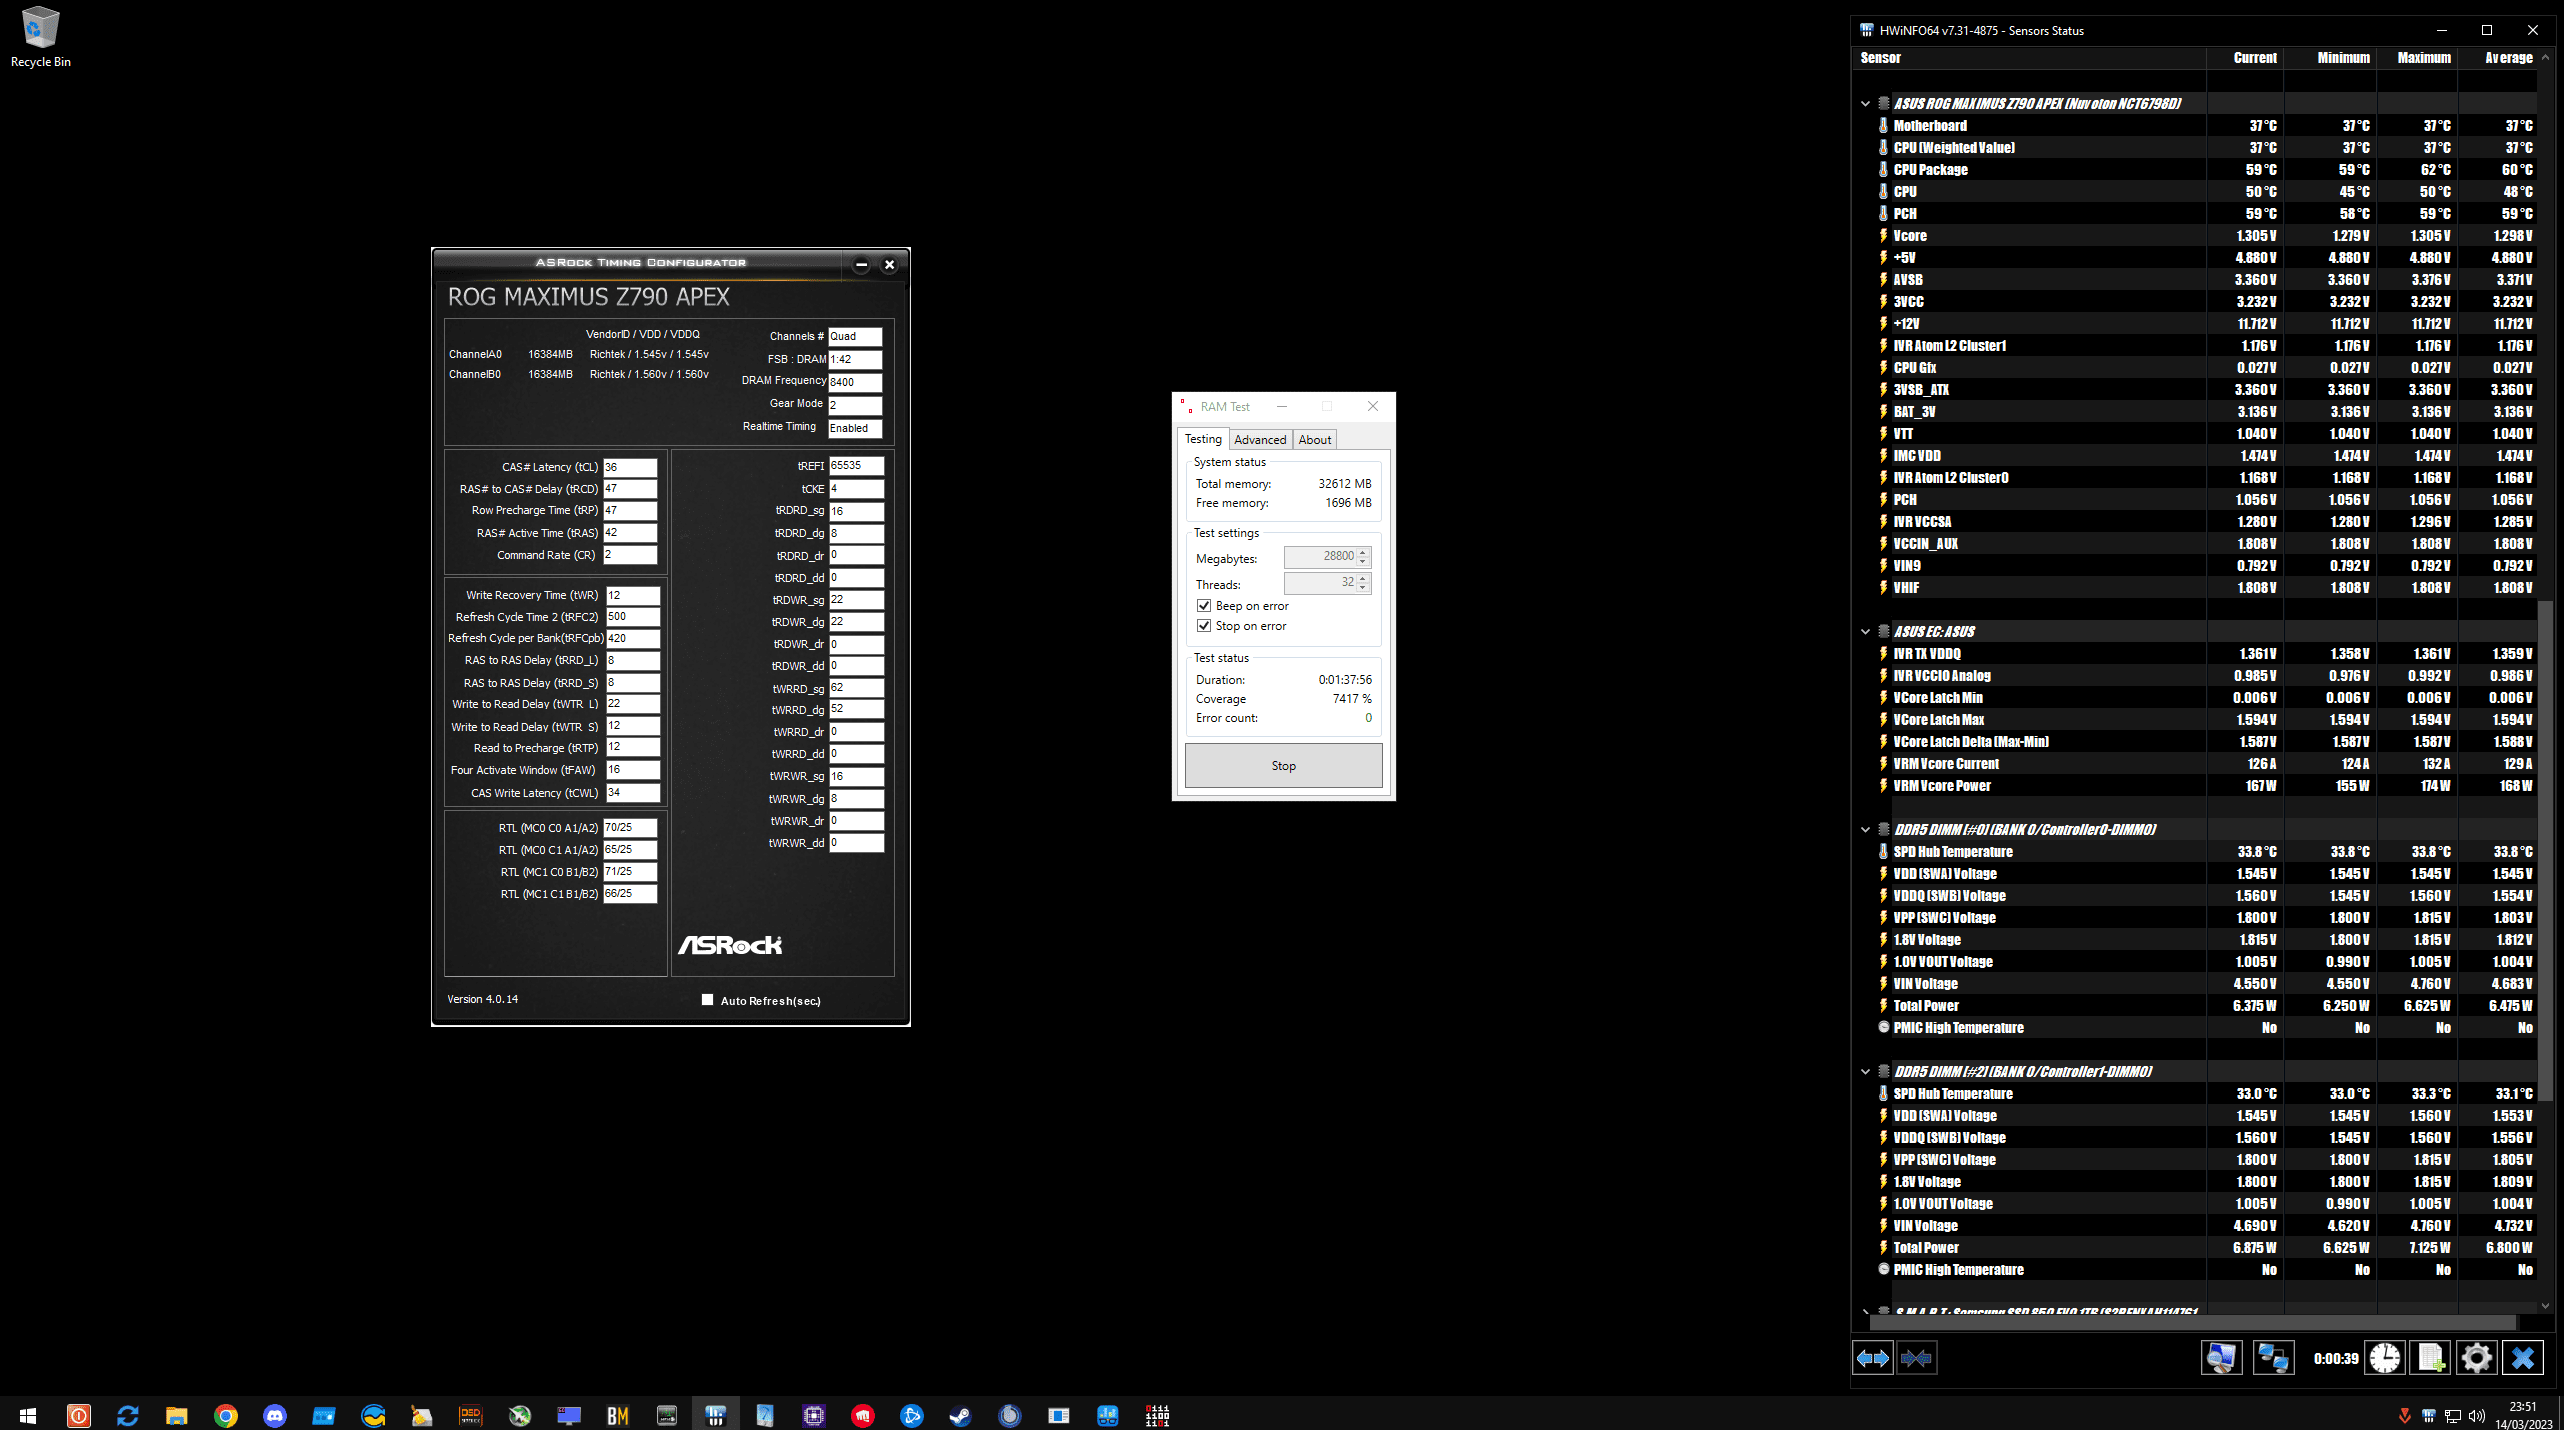Decrease Threads value with down spinner
The height and width of the screenshot is (1430, 2564).
[x=1363, y=588]
